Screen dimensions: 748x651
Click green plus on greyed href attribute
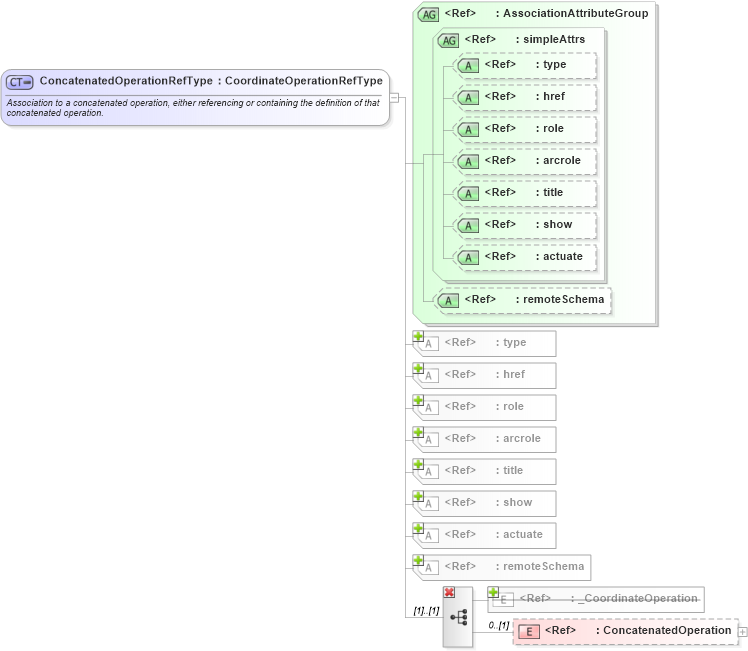pos(418,368)
